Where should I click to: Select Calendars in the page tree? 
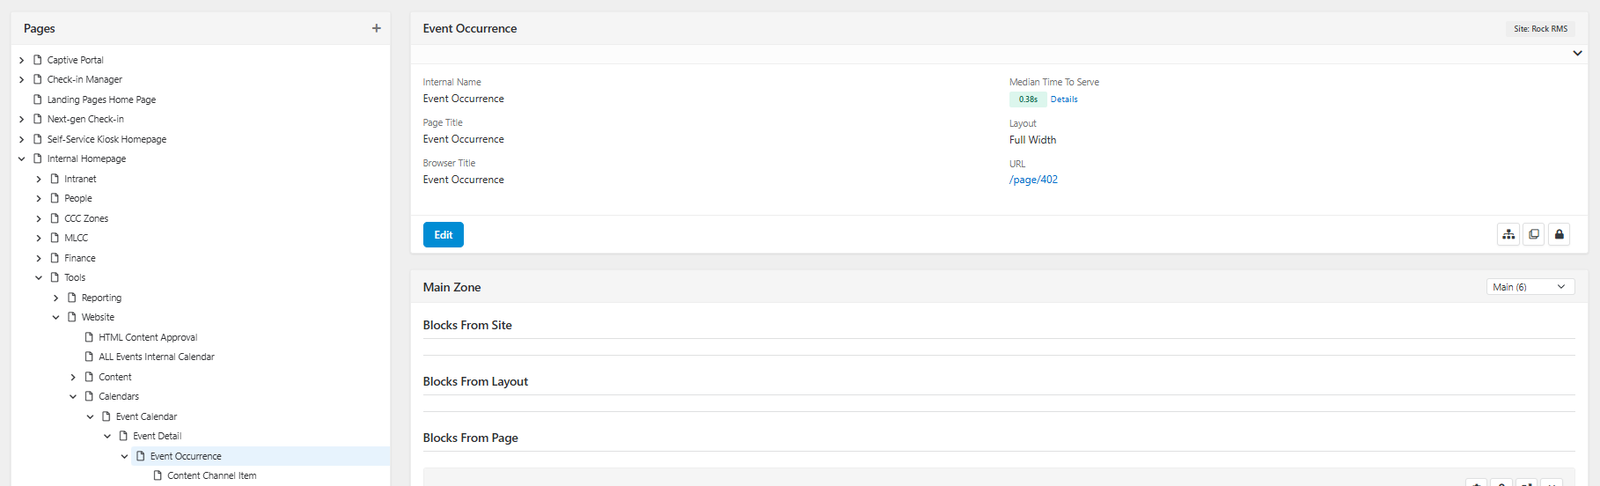click(119, 396)
